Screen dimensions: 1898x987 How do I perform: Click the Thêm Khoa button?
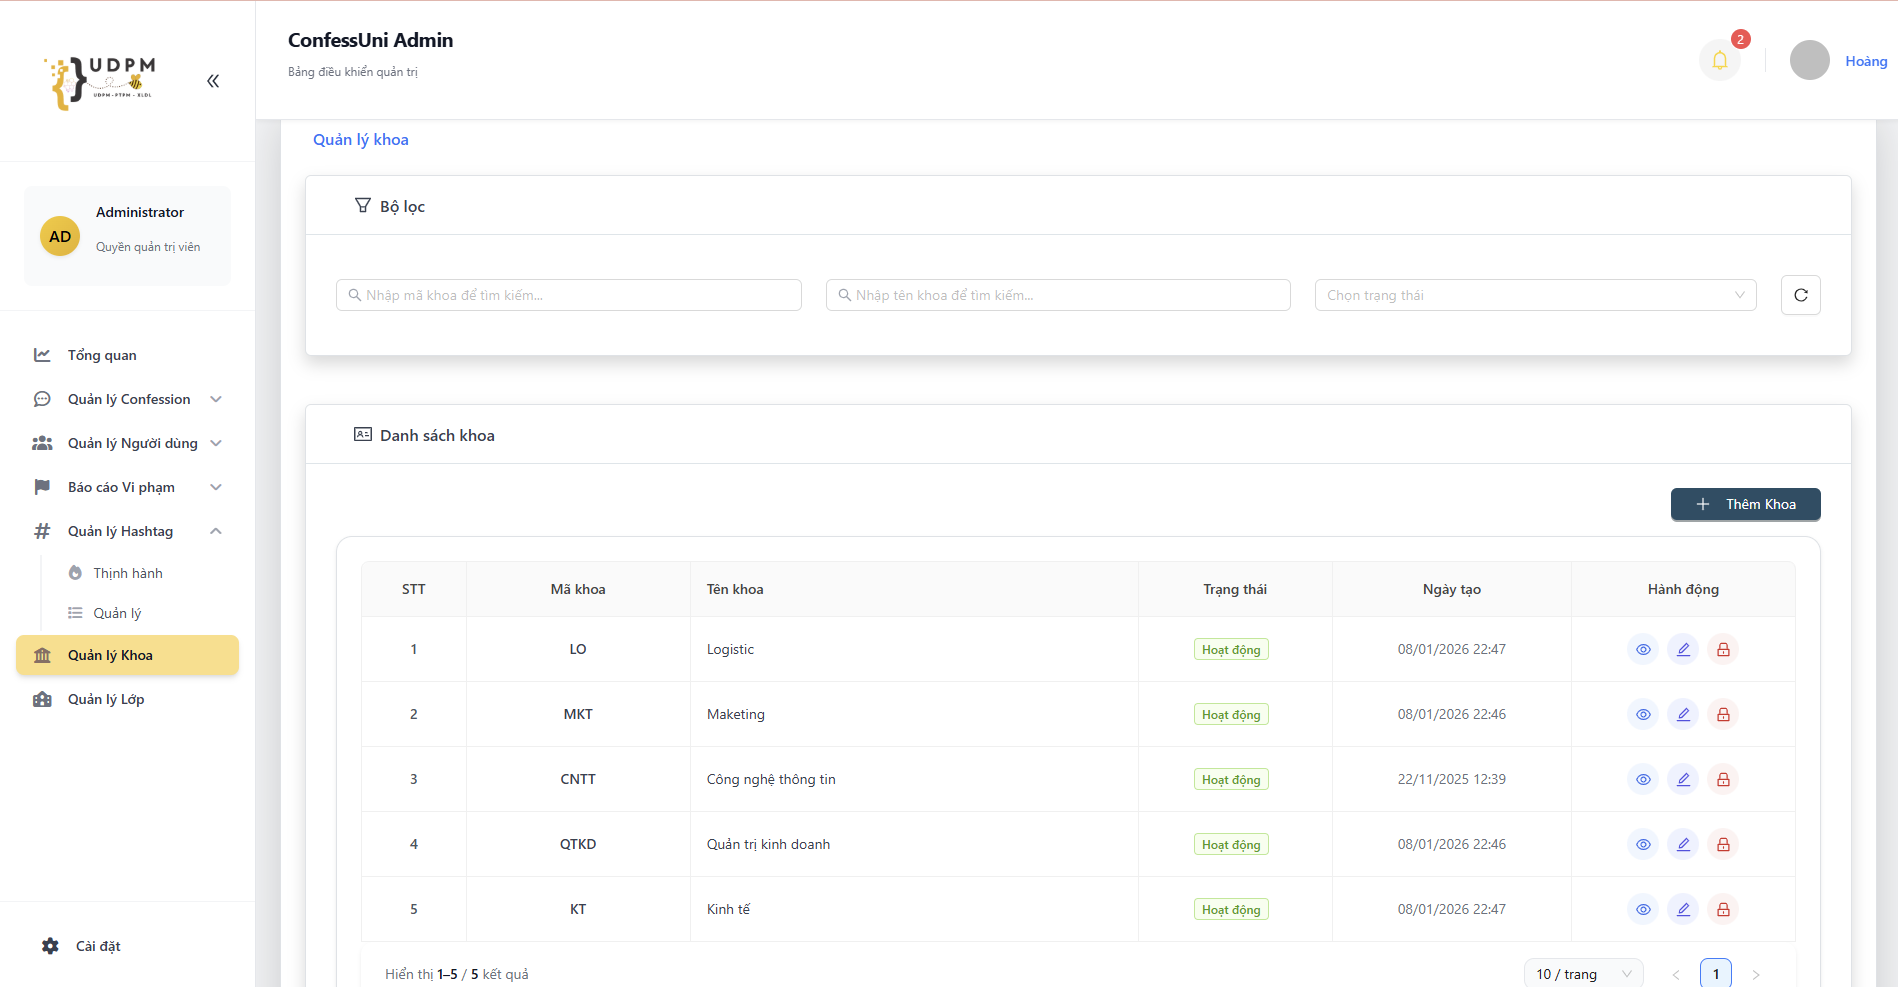[1745, 504]
